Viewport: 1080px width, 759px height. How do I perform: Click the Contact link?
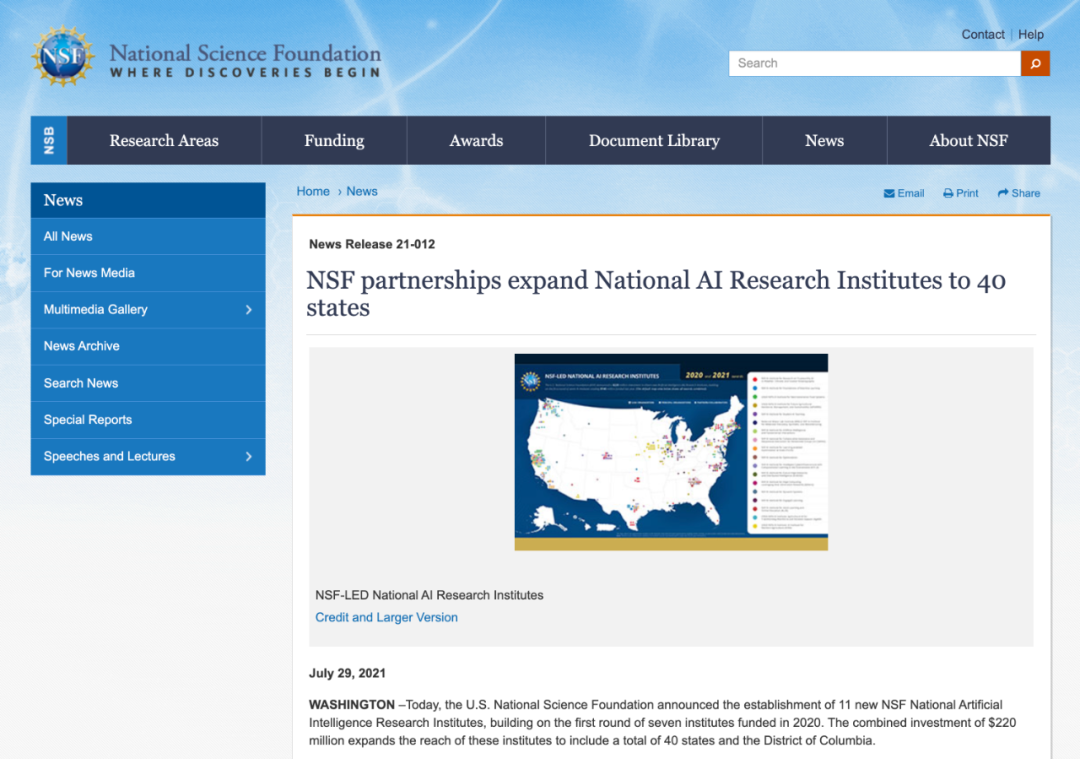click(983, 34)
